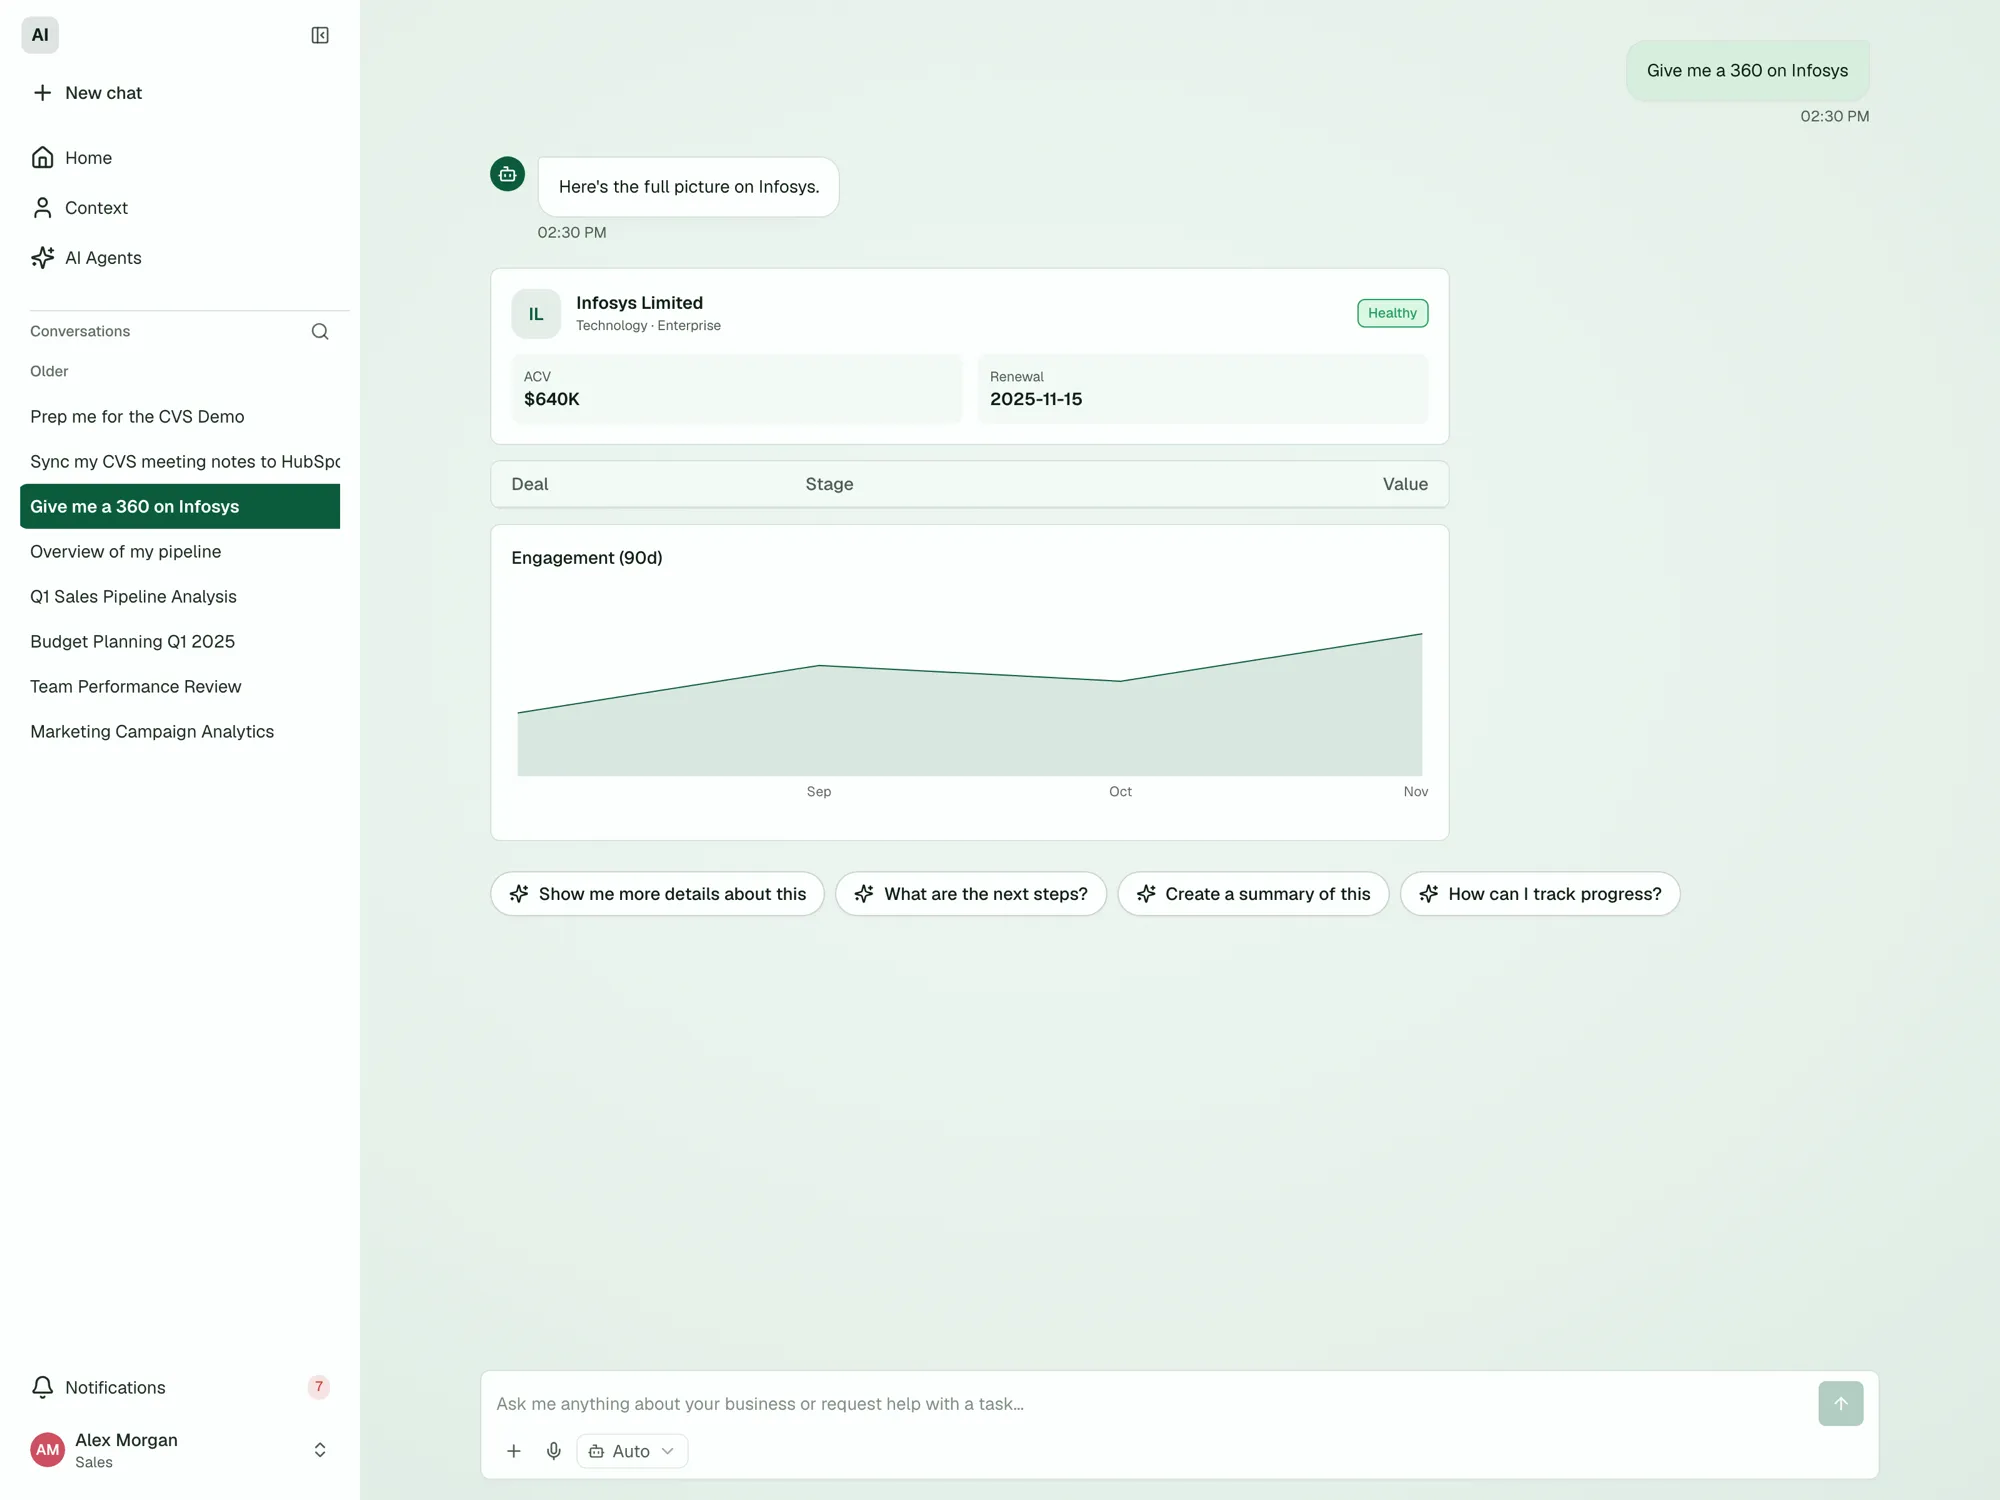Click the notifications count badge 7
Image resolution: width=2000 pixels, height=1500 pixels.
(319, 1387)
